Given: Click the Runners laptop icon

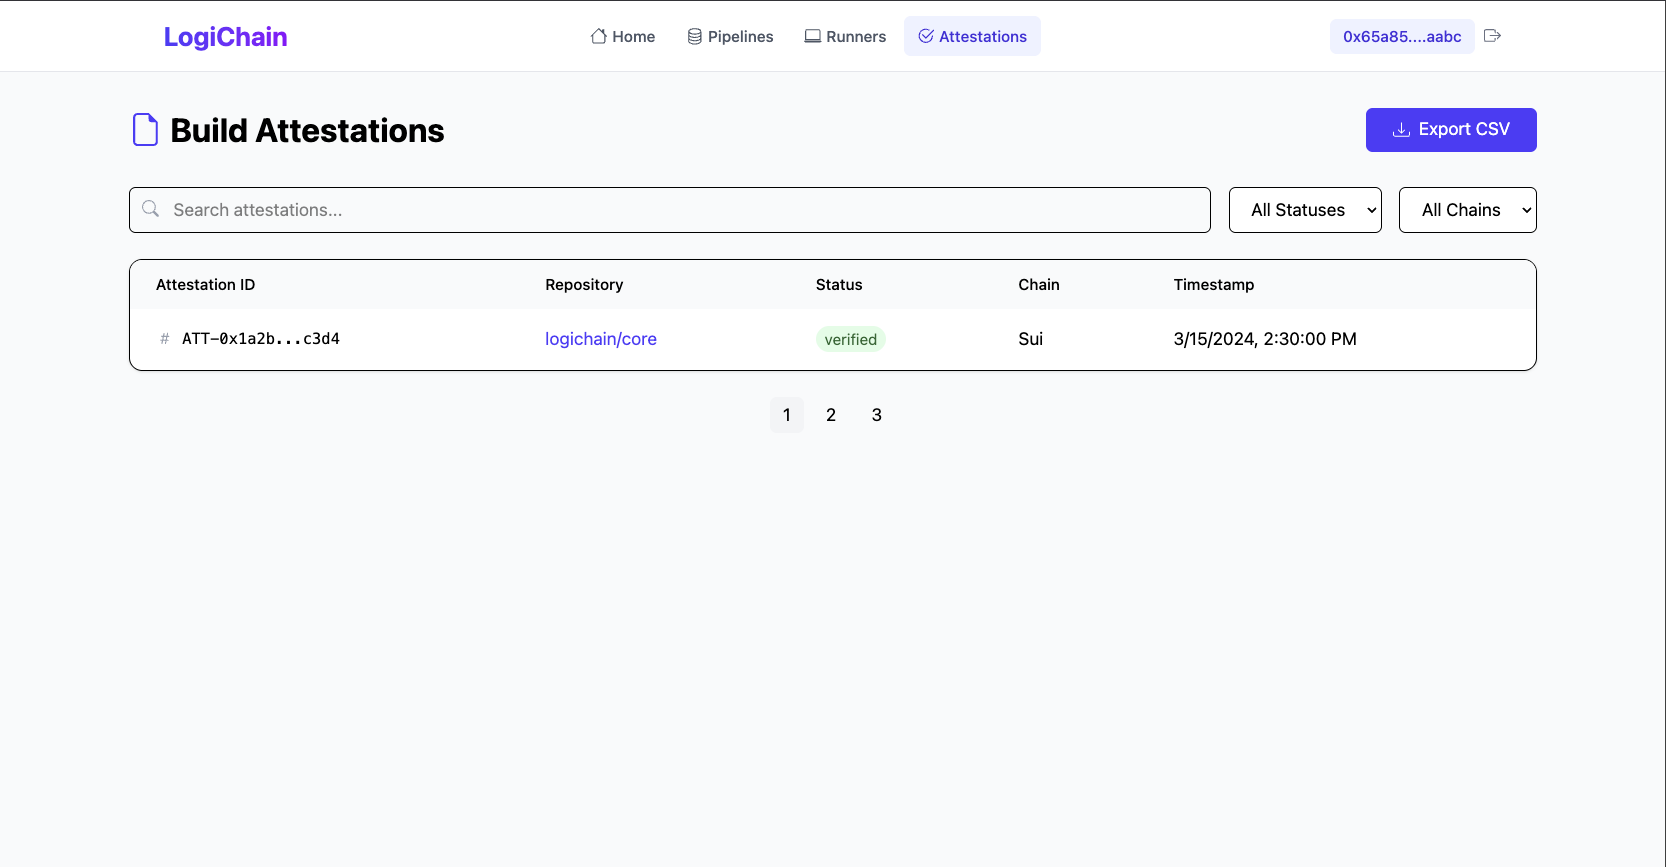Looking at the screenshot, I should tap(813, 36).
